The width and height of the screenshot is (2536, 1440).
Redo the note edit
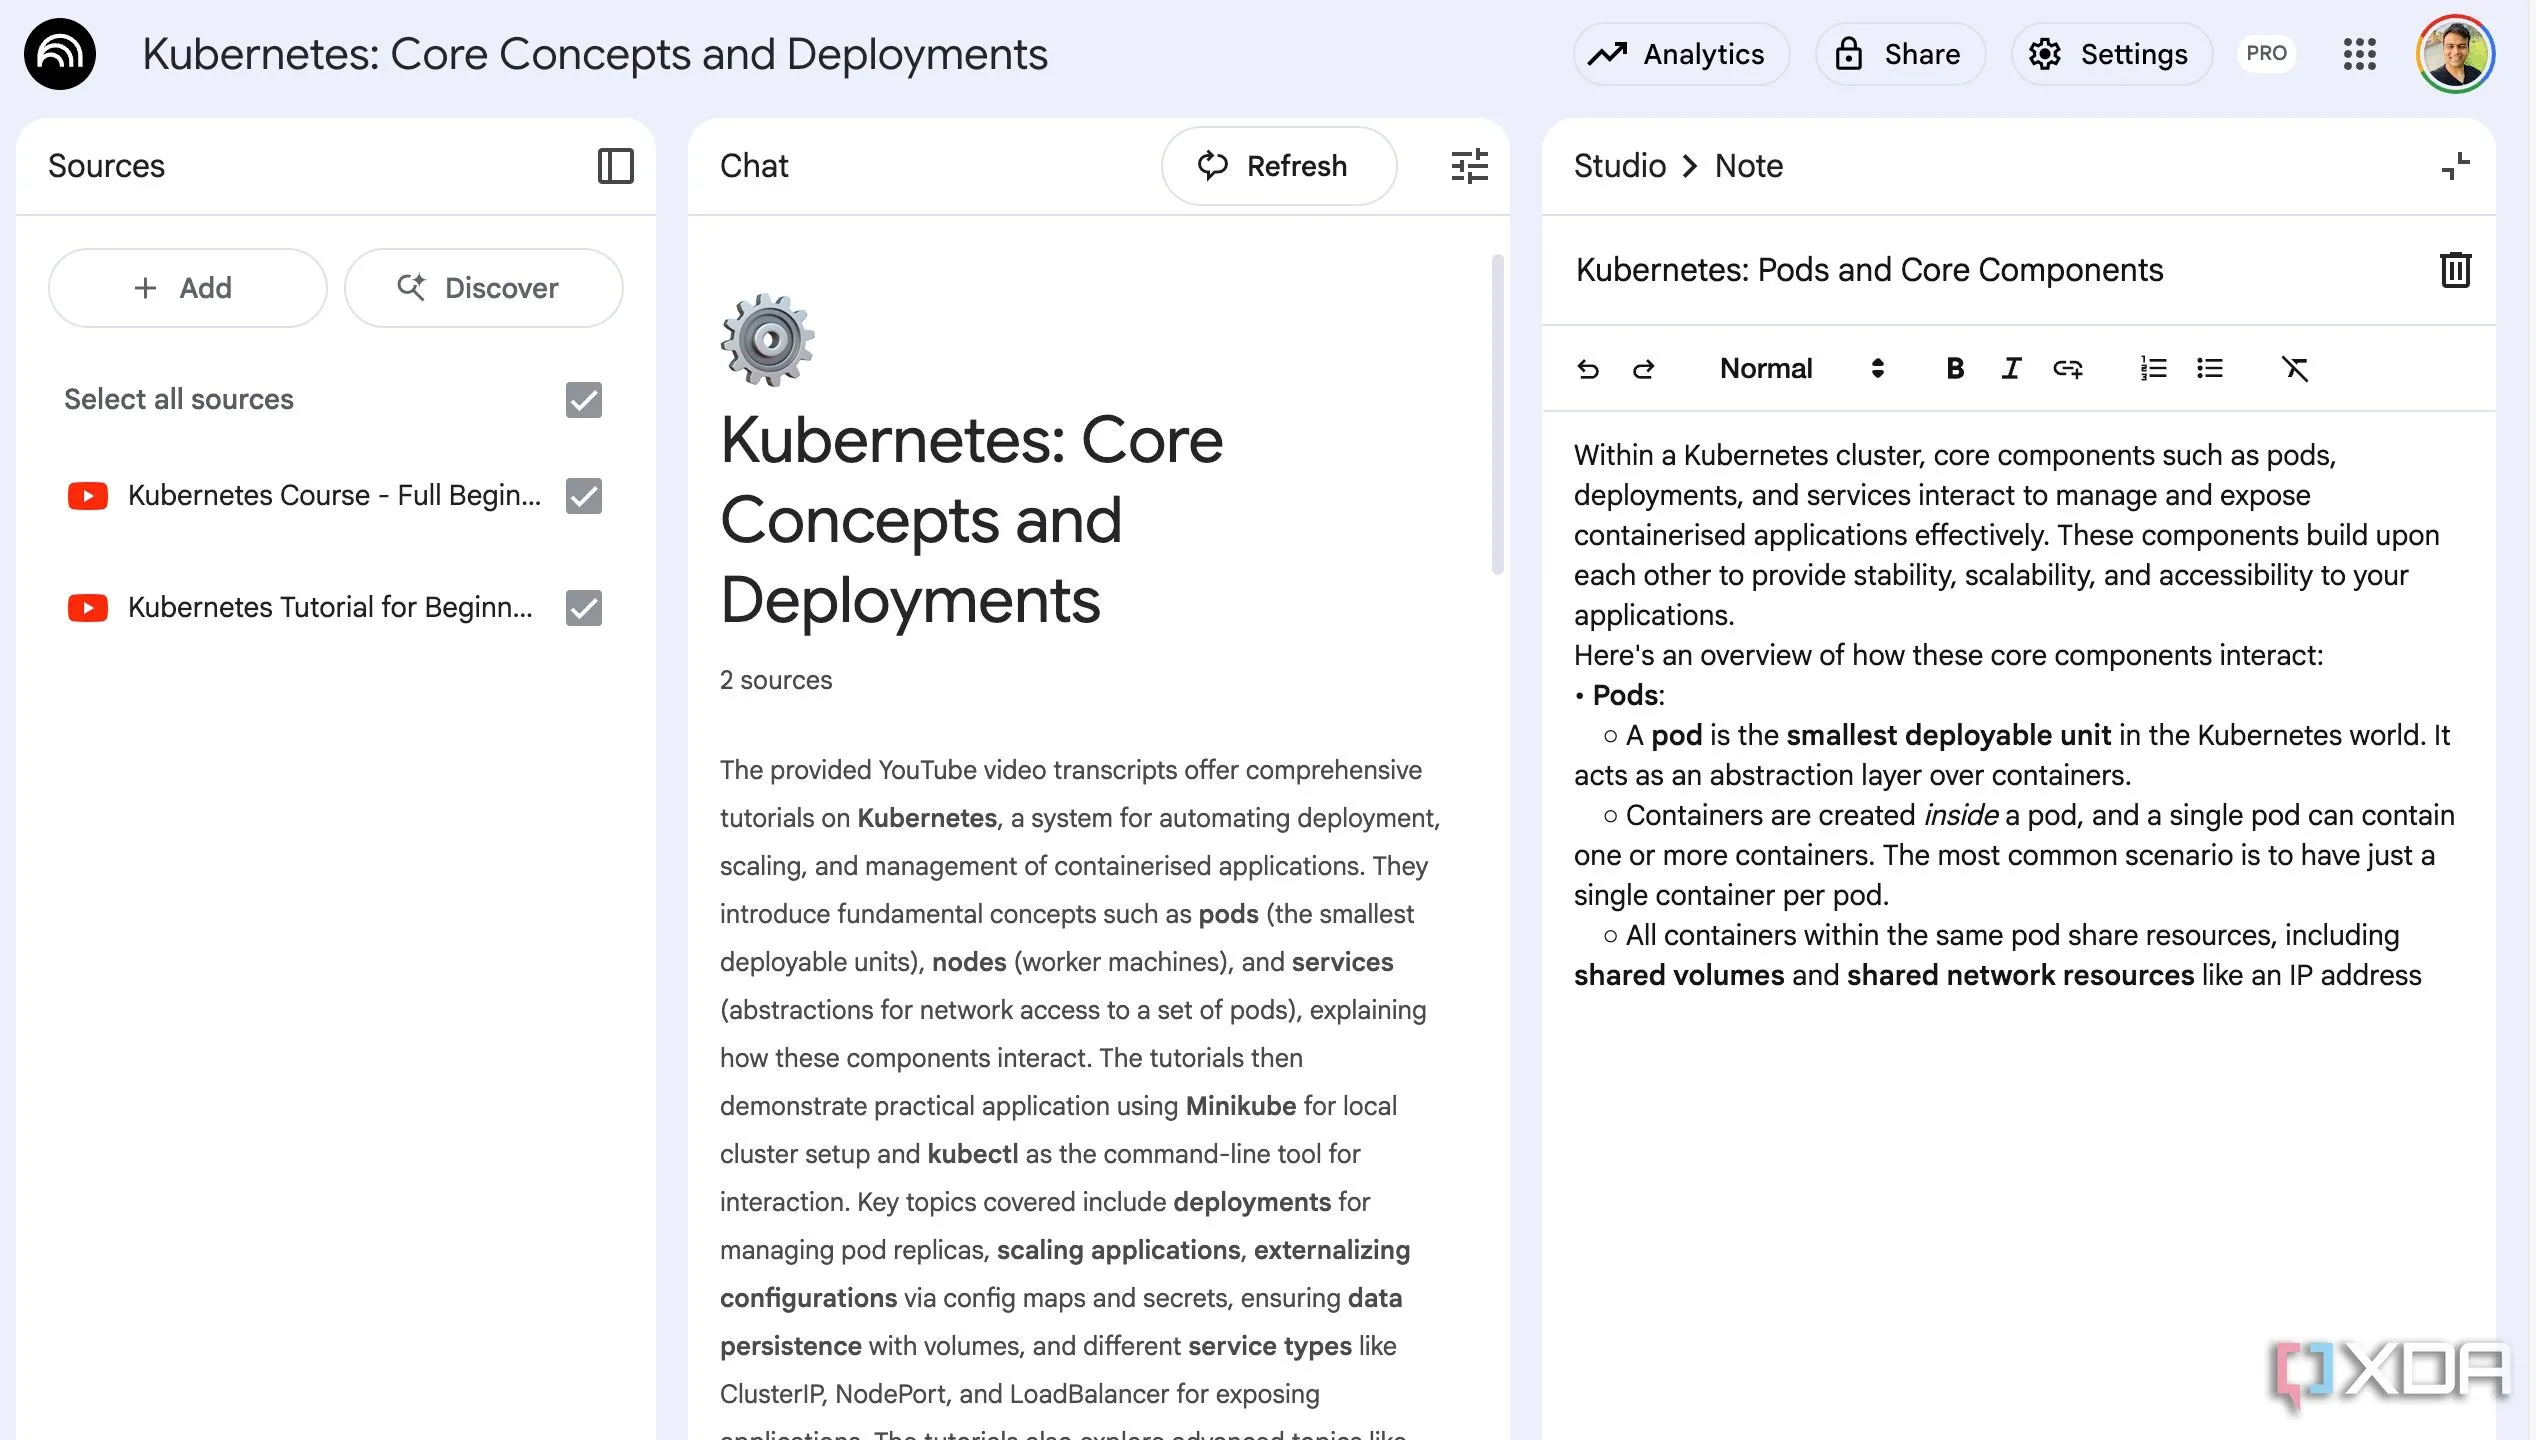click(1643, 369)
